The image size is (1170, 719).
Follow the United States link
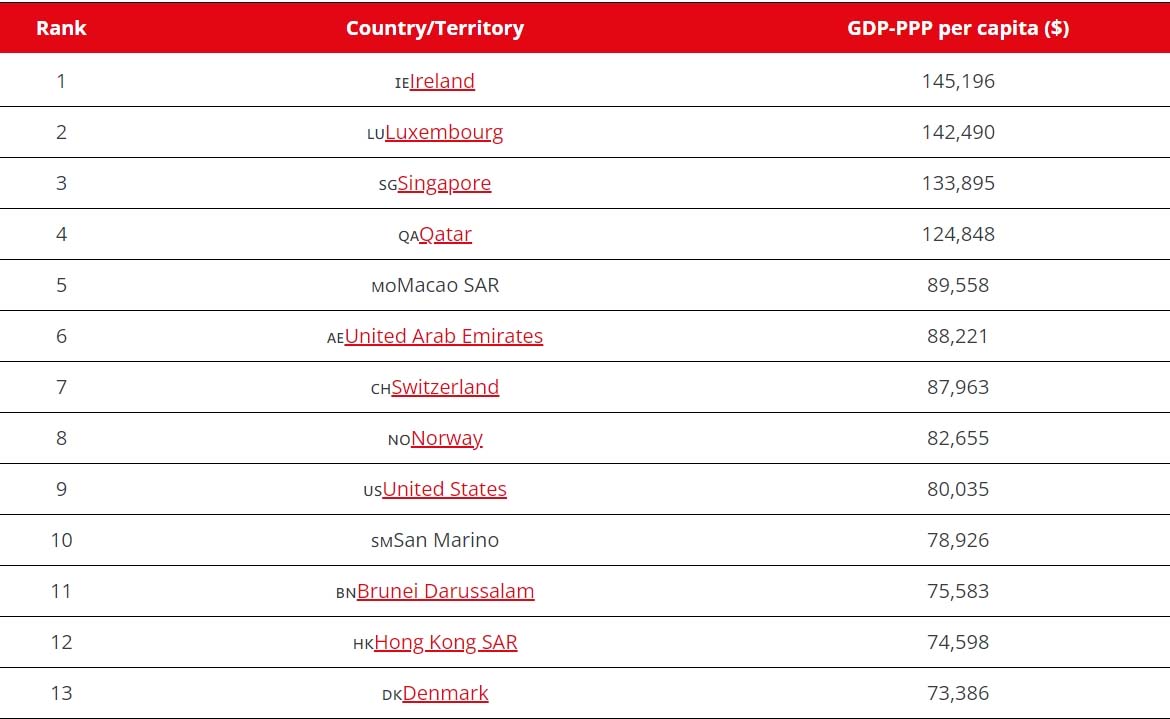point(445,489)
